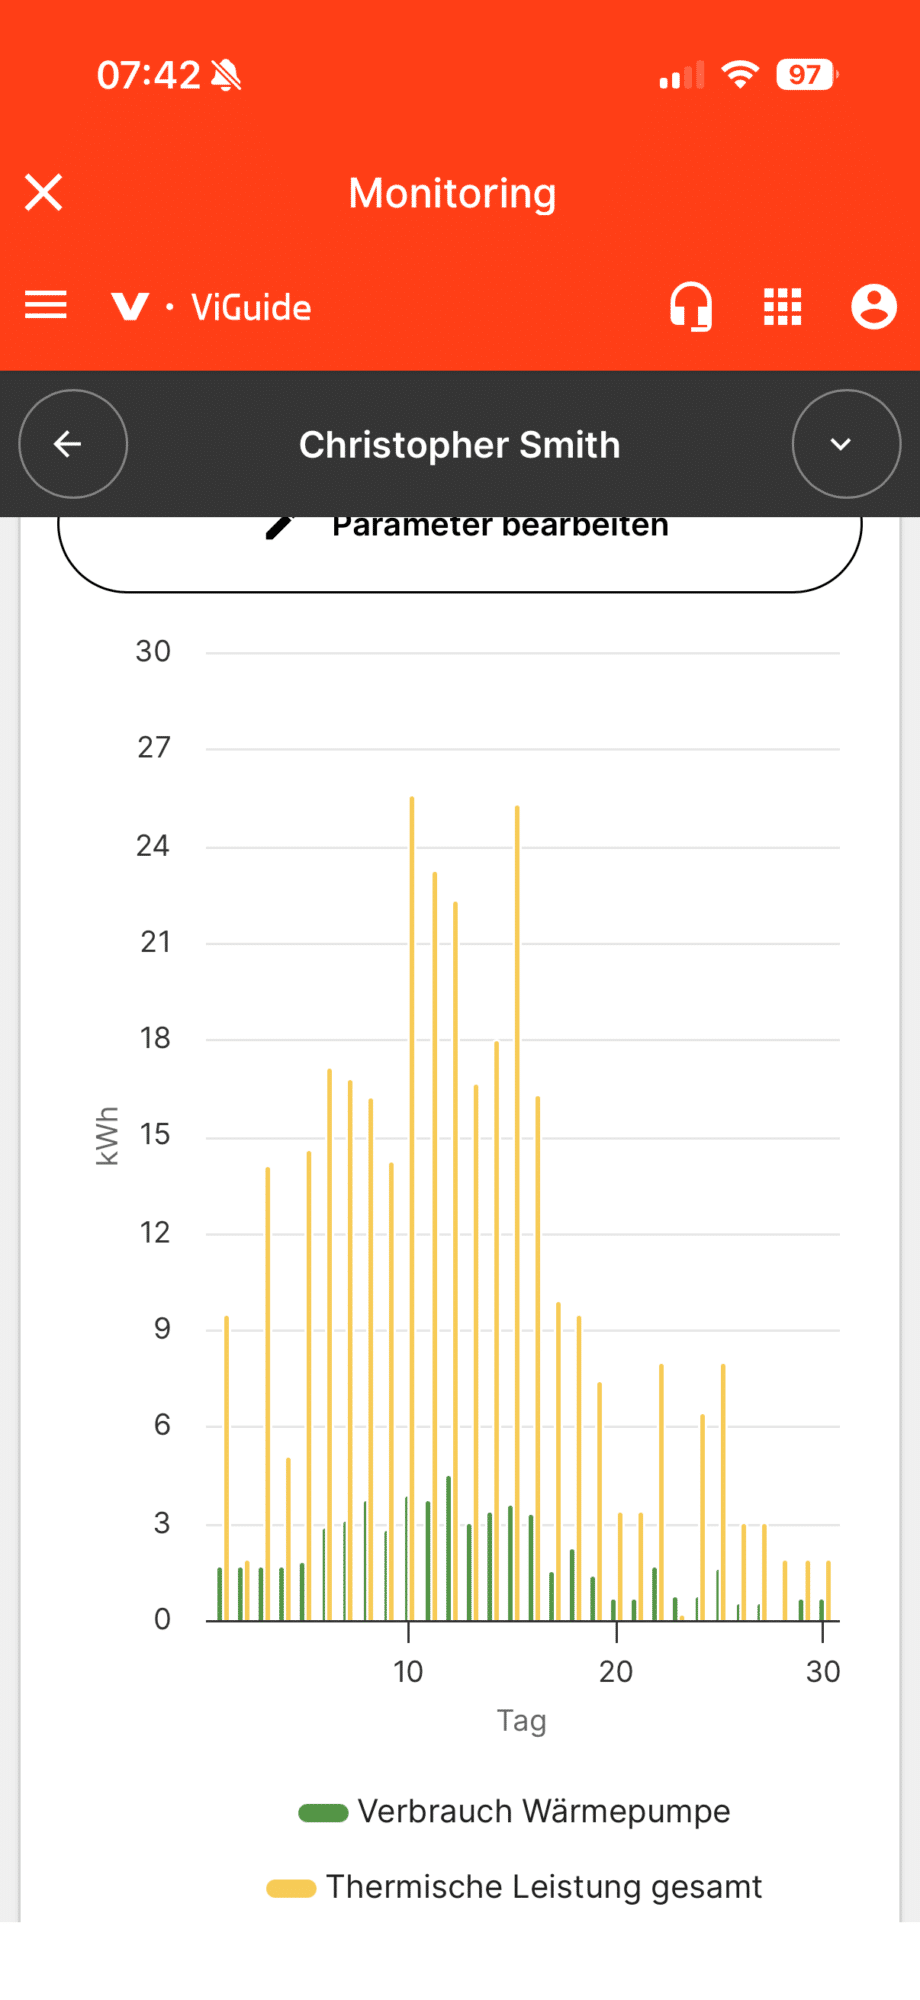The image size is (920, 2000).
Task: Click the yellow Thermische Leistung color swatch
Action: click(x=291, y=1888)
